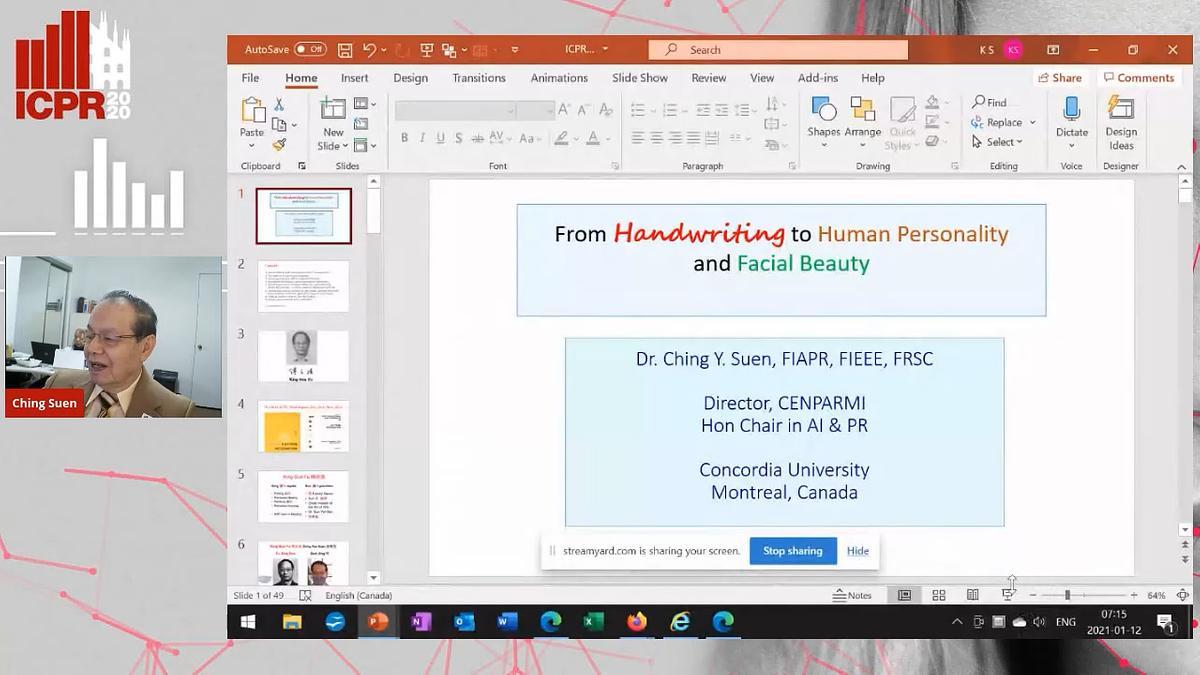Click the Search box in title bar
This screenshot has height=675, width=1200.
tap(779, 50)
